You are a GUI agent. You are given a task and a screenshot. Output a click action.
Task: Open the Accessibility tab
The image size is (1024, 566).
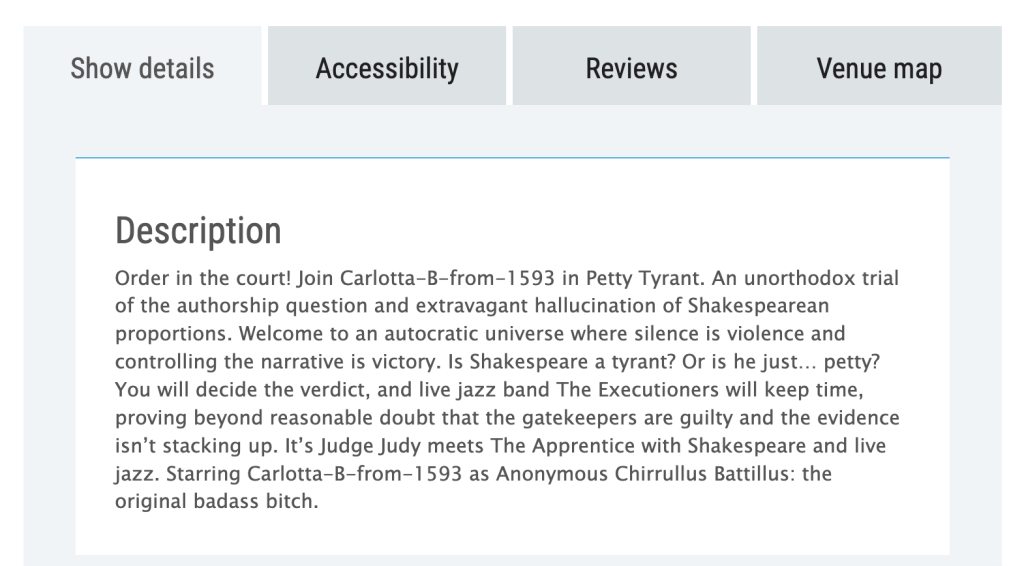pyautogui.click(x=387, y=68)
